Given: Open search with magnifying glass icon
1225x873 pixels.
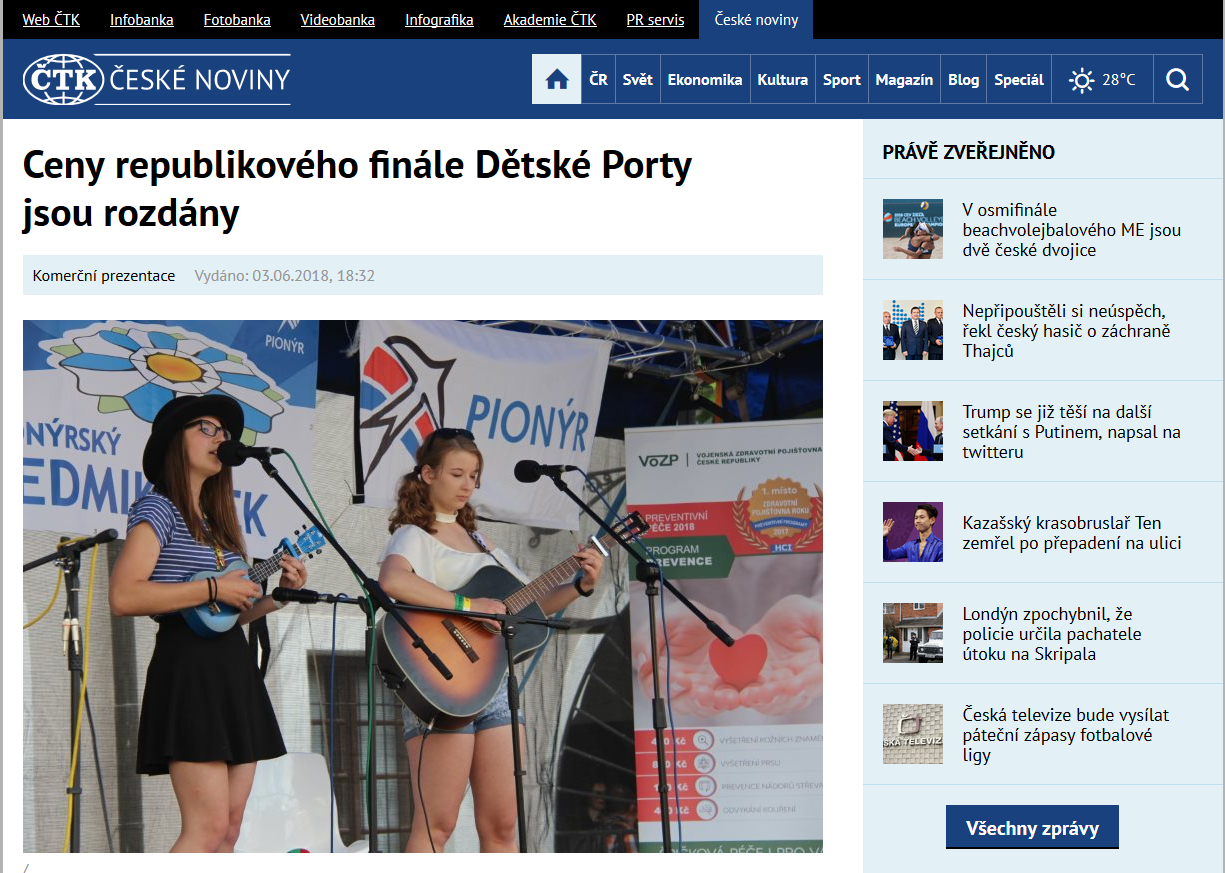Looking at the screenshot, I should (1177, 80).
